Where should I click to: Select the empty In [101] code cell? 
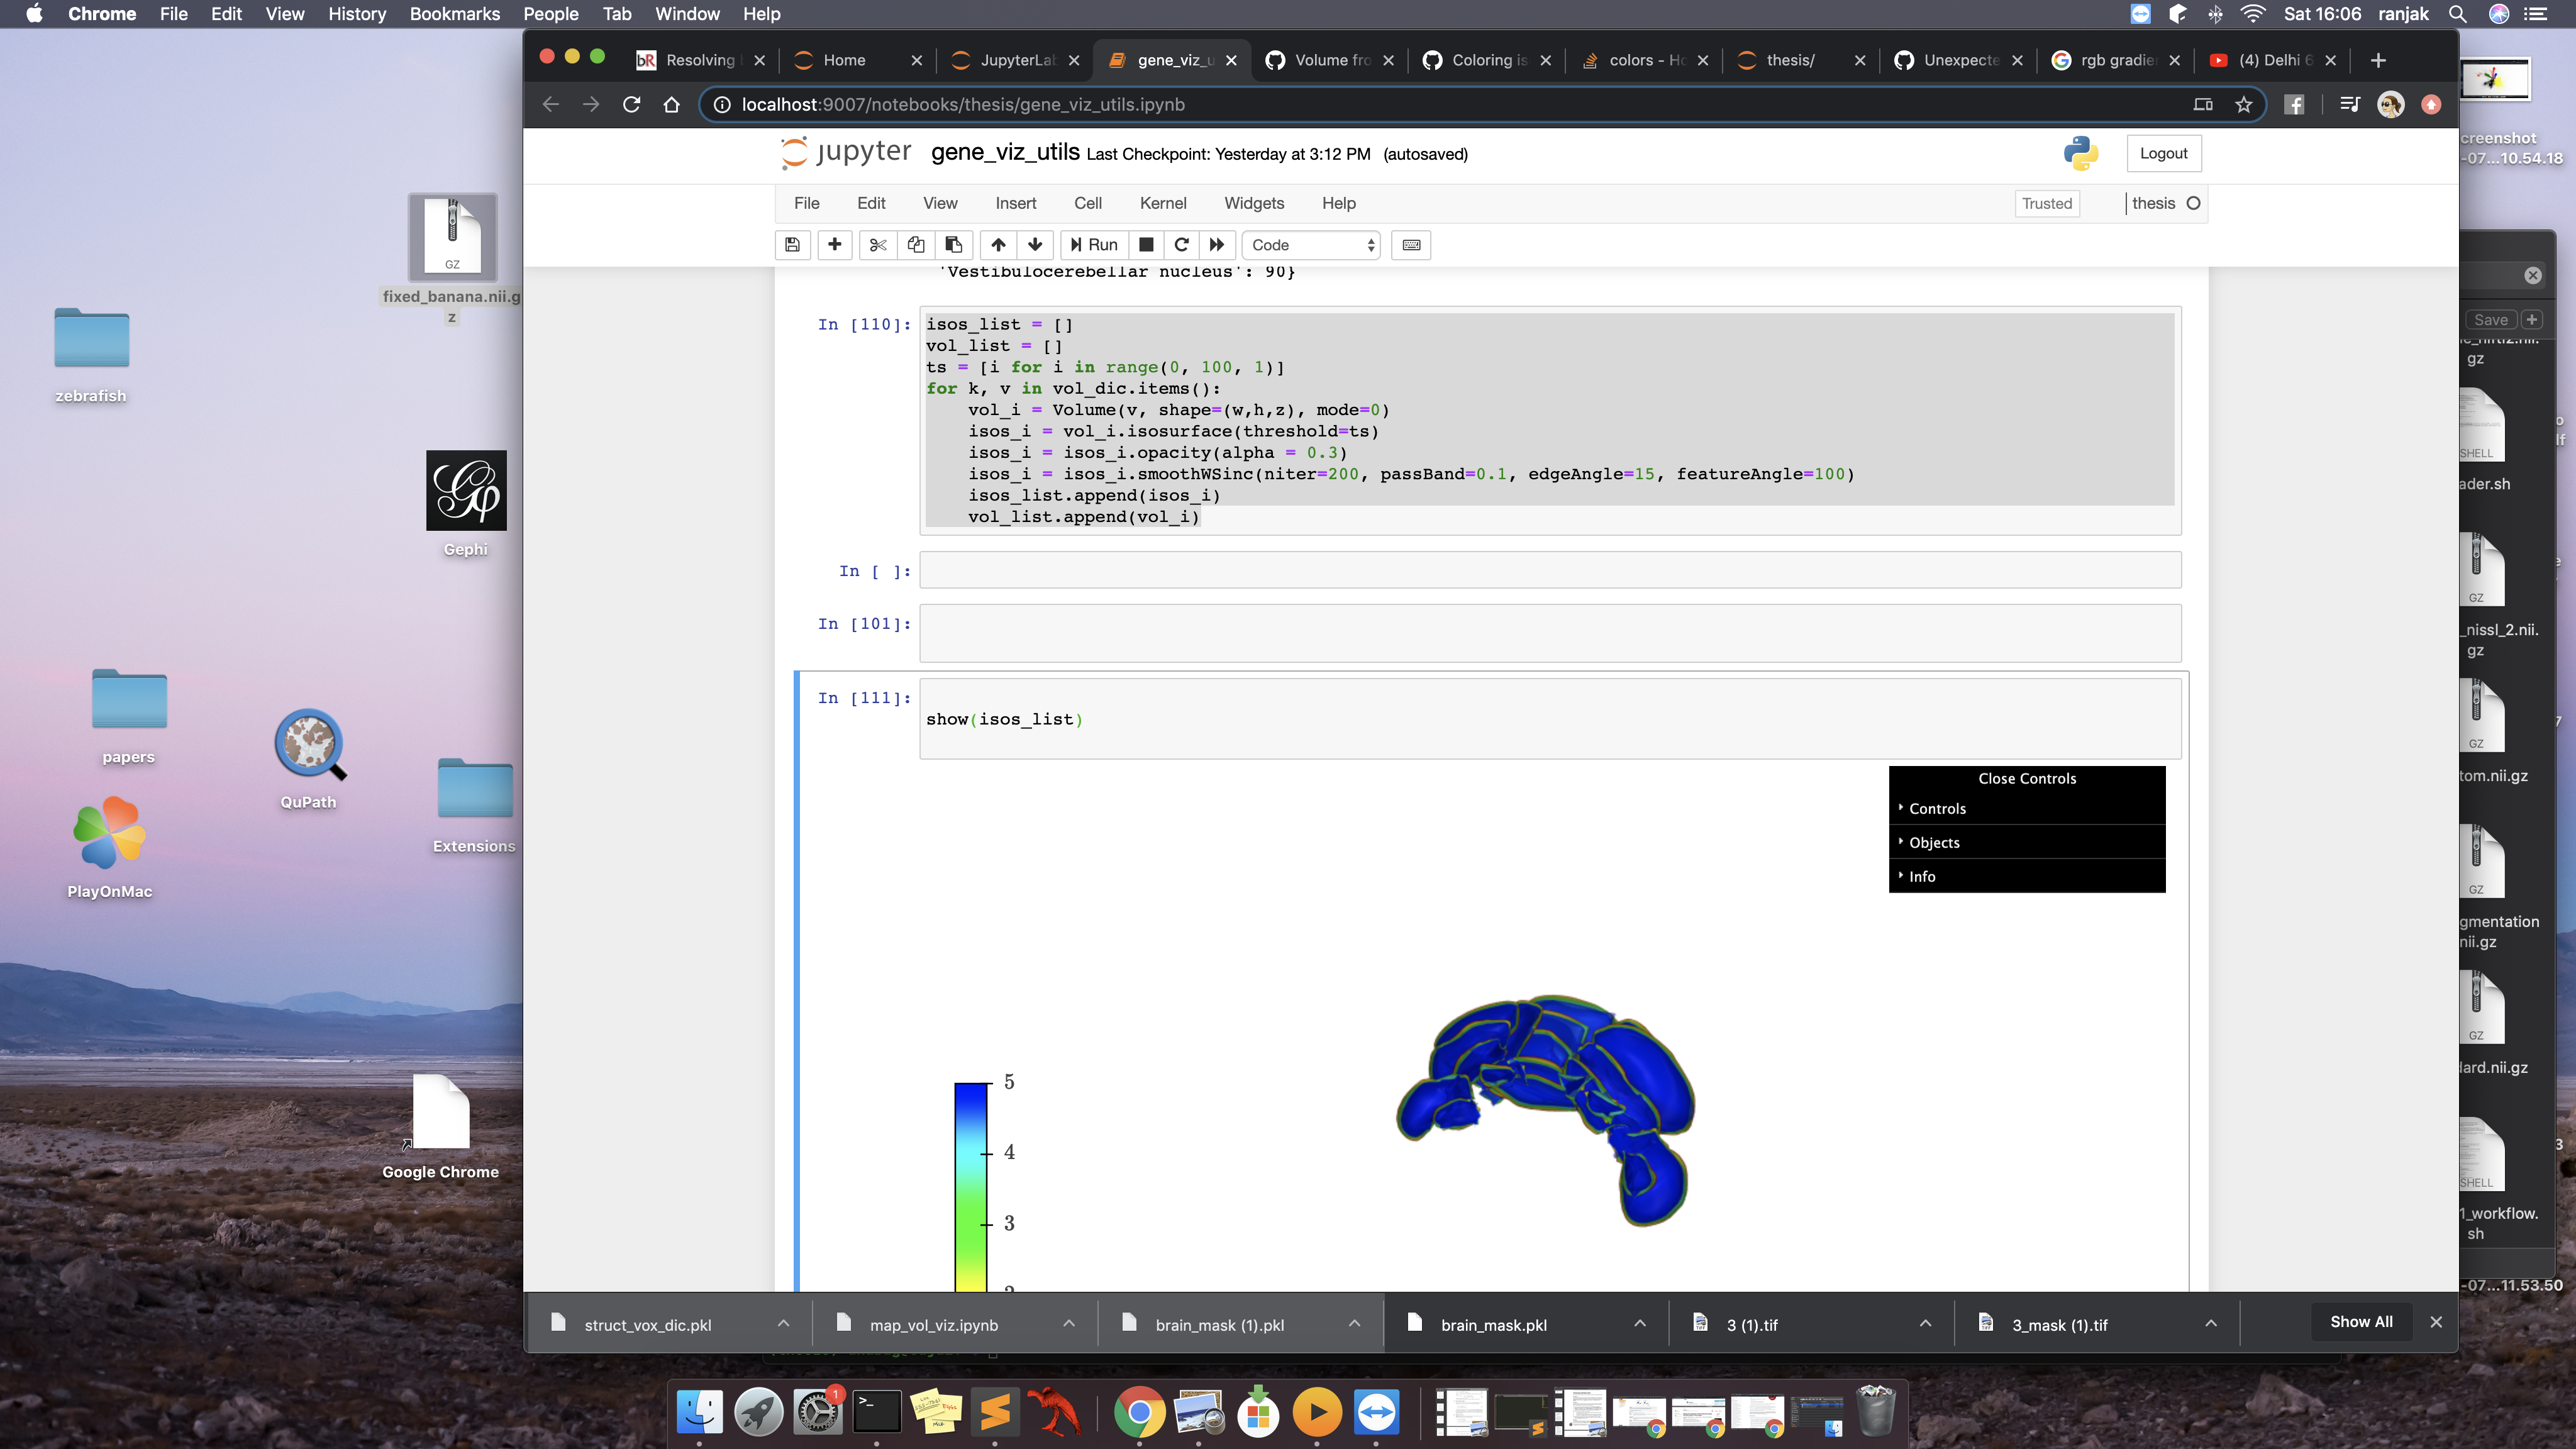(x=1549, y=633)
